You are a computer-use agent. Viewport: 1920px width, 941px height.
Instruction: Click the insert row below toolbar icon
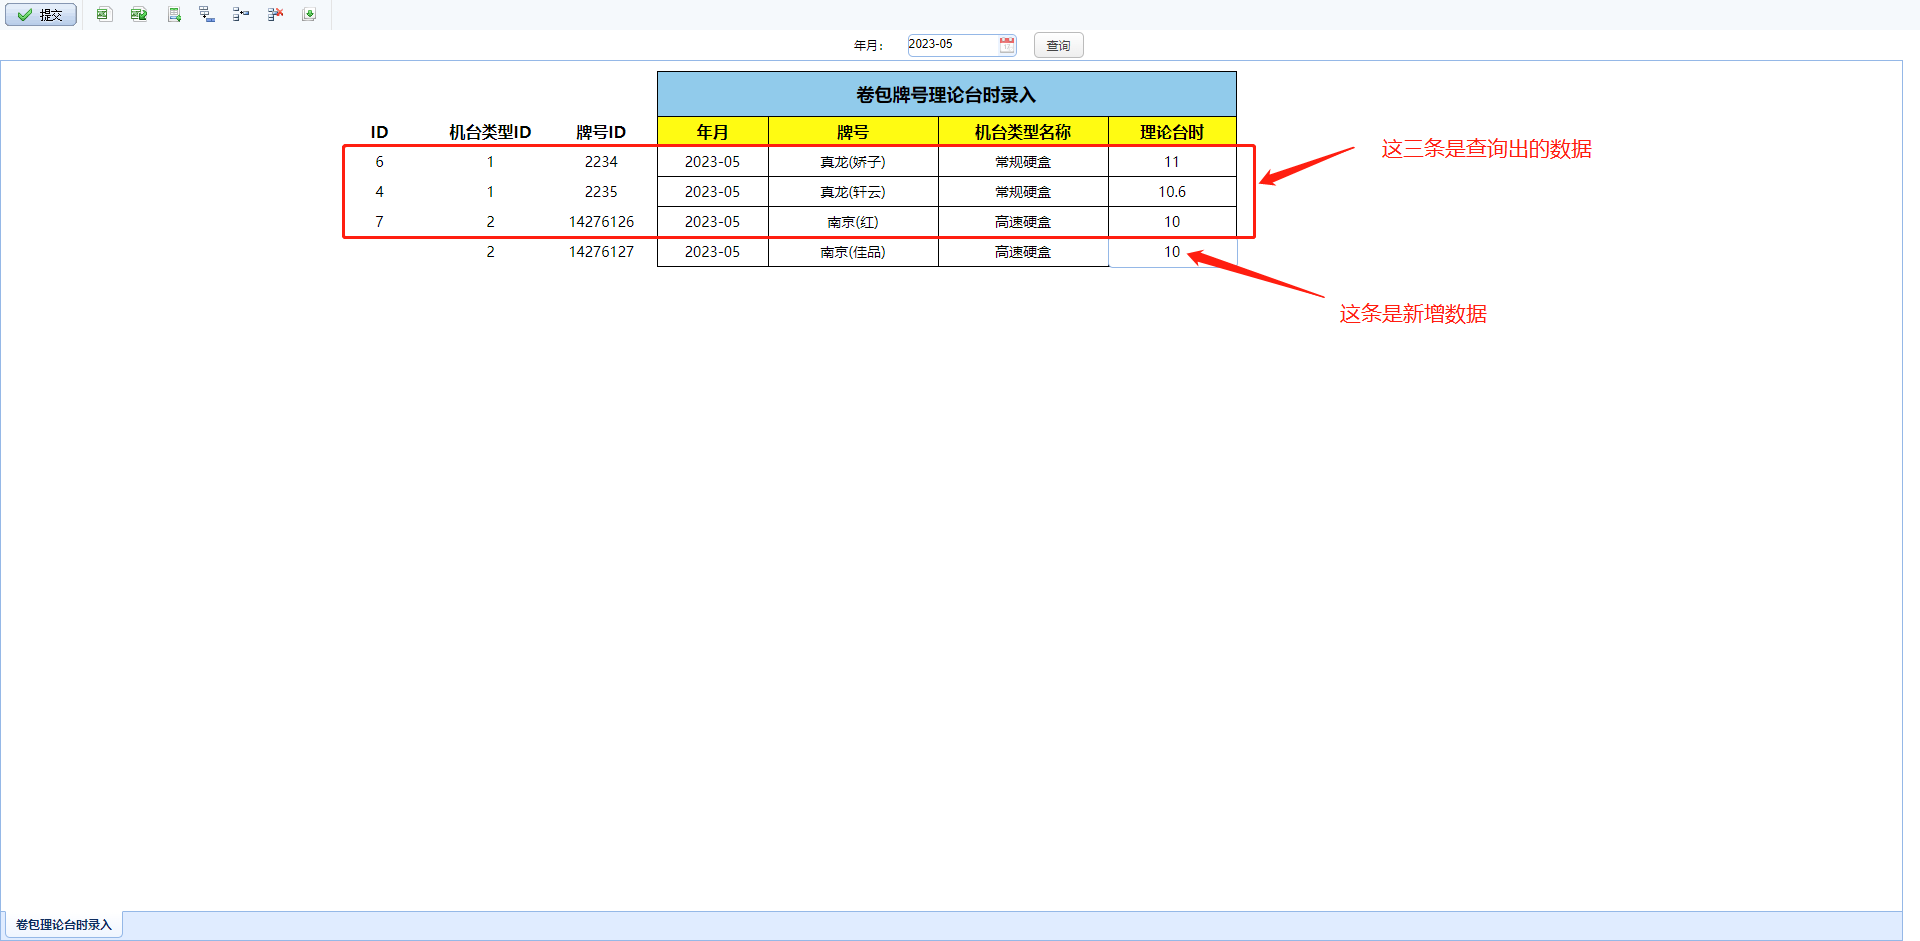pyautogui.click(x=207, y=14)
